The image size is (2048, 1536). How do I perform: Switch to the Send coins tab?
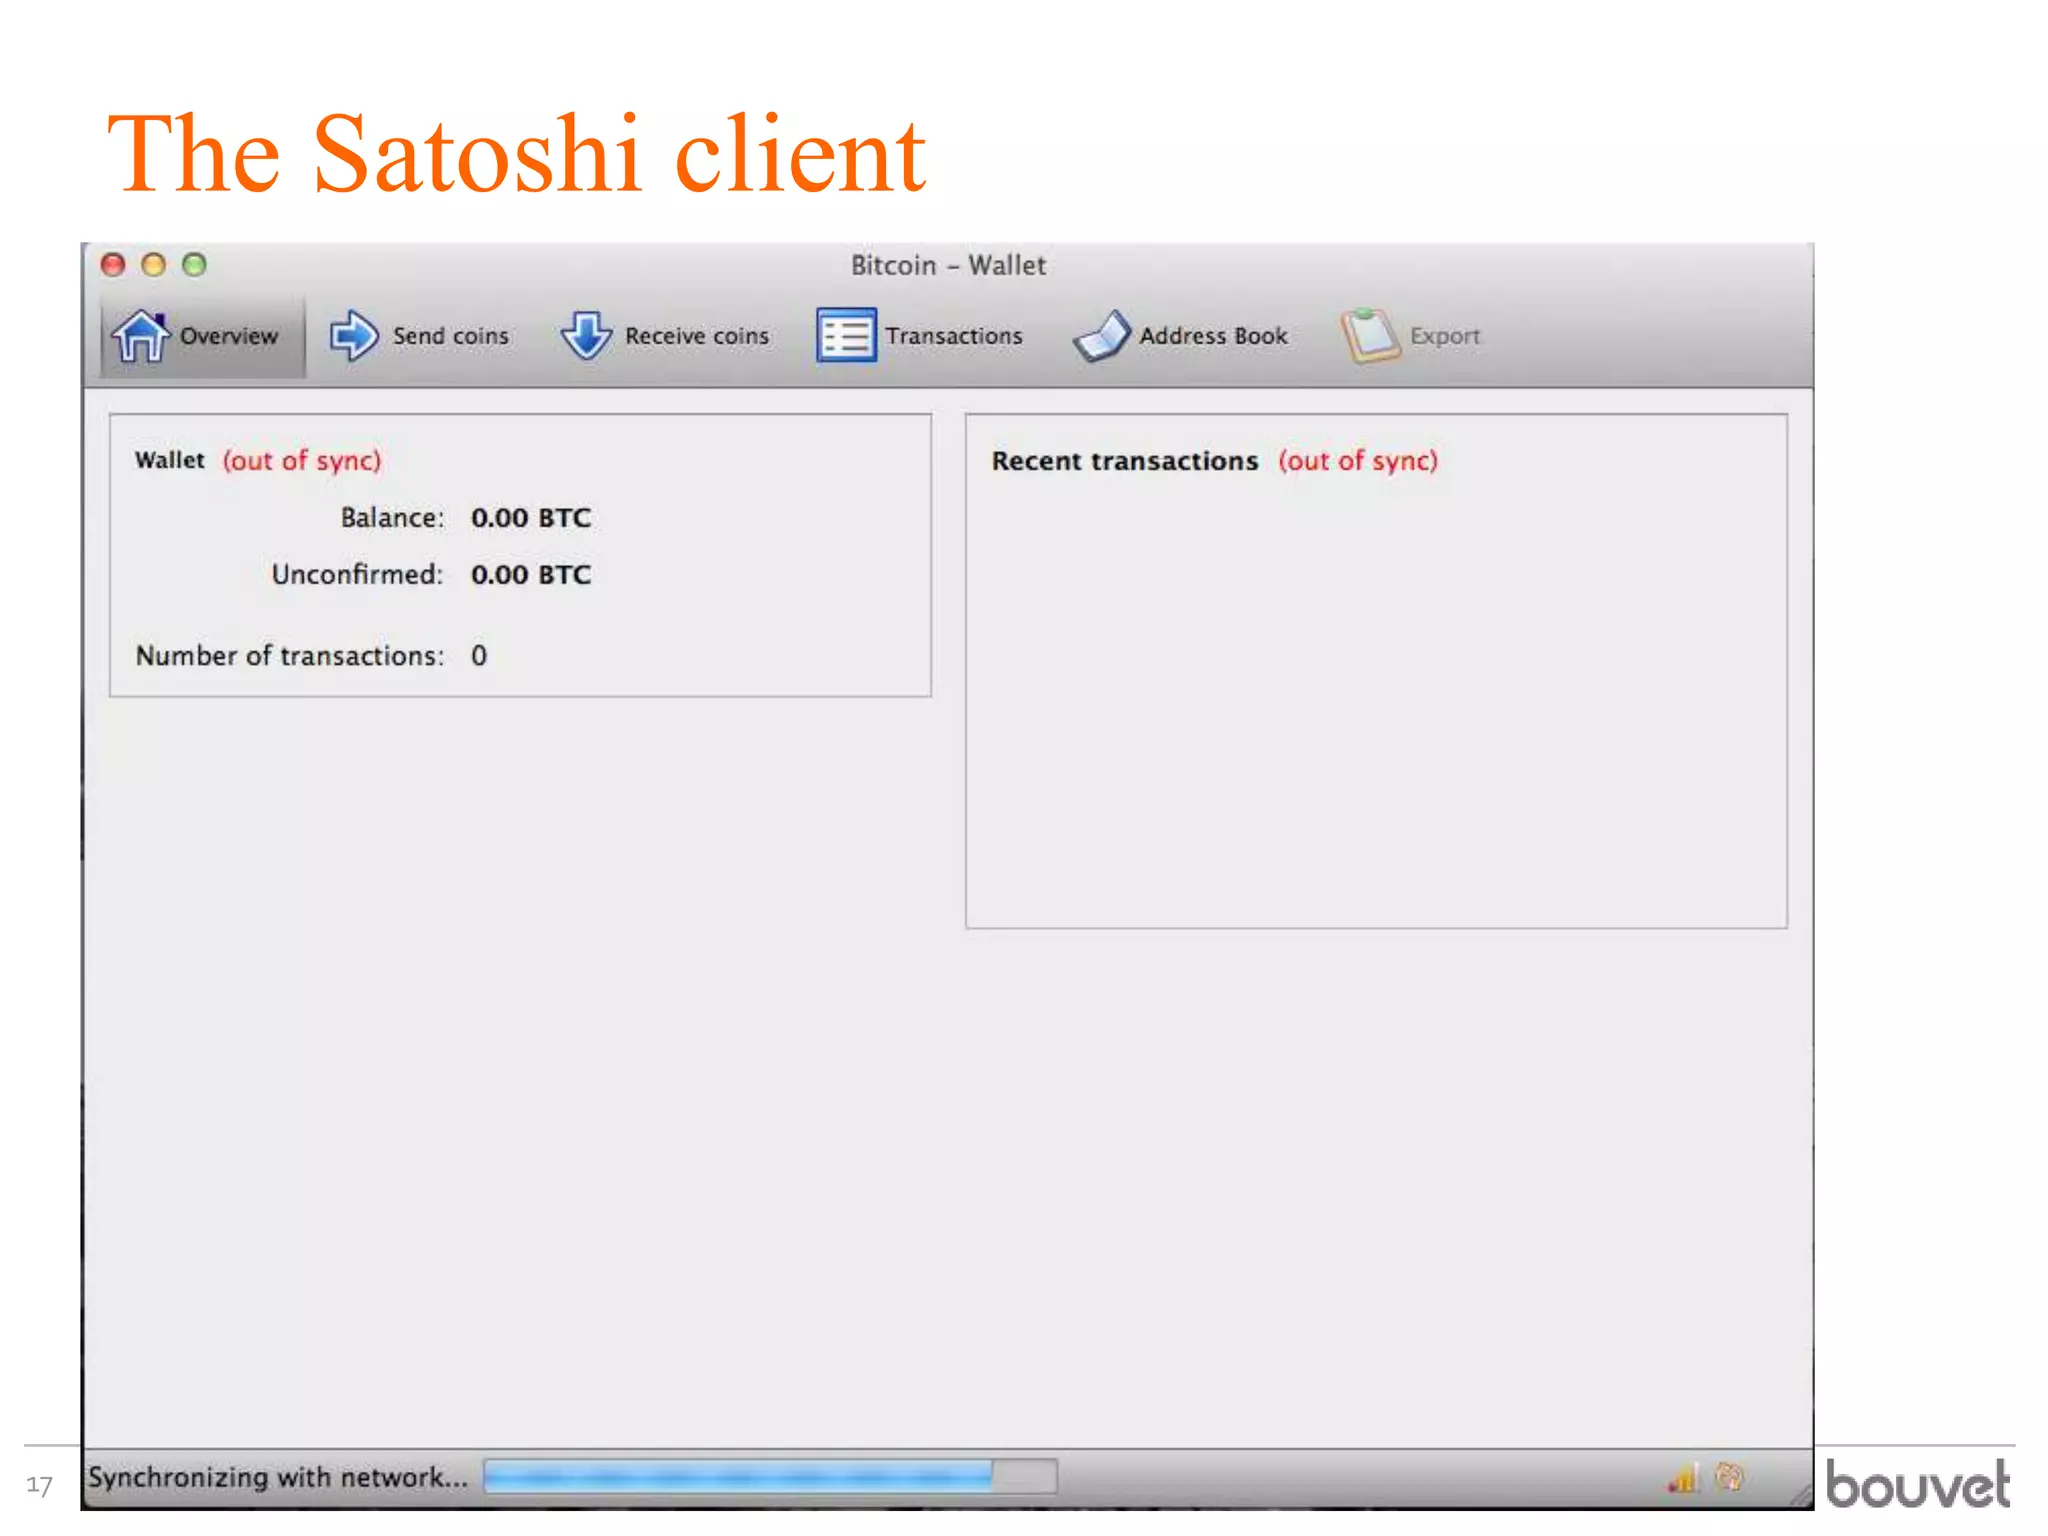coord(420,336)
